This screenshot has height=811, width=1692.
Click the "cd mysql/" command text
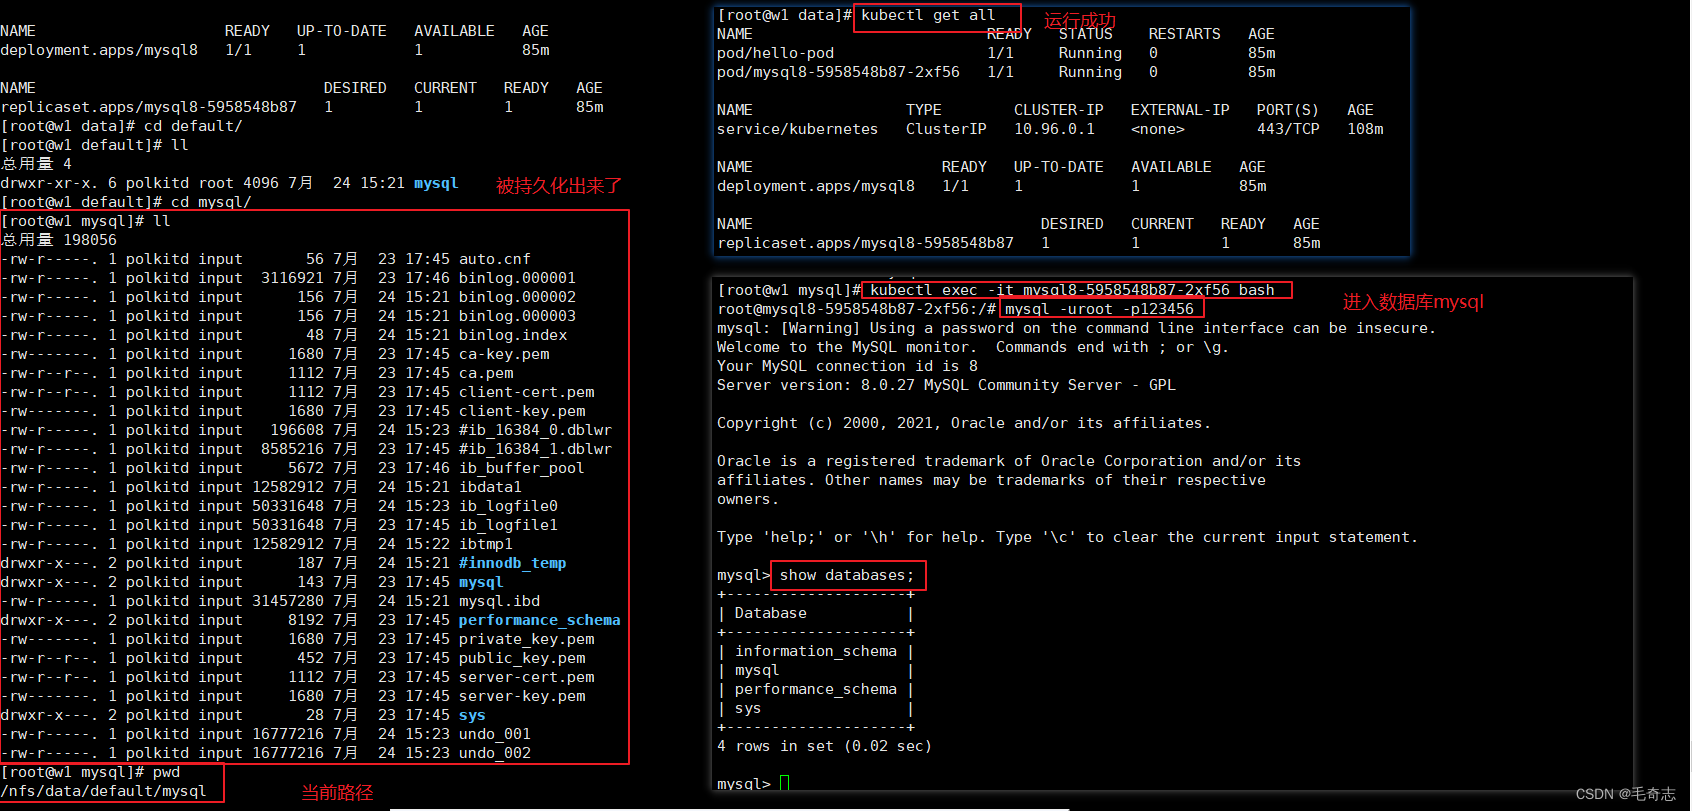[211, 202]
